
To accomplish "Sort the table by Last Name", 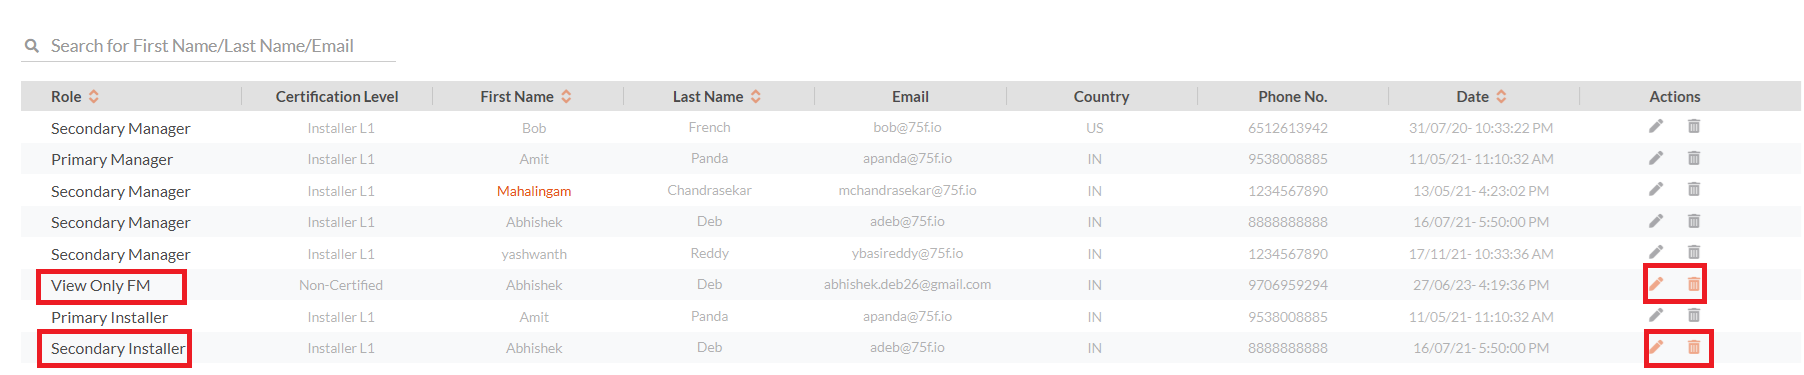I will (x=756, y=97).
